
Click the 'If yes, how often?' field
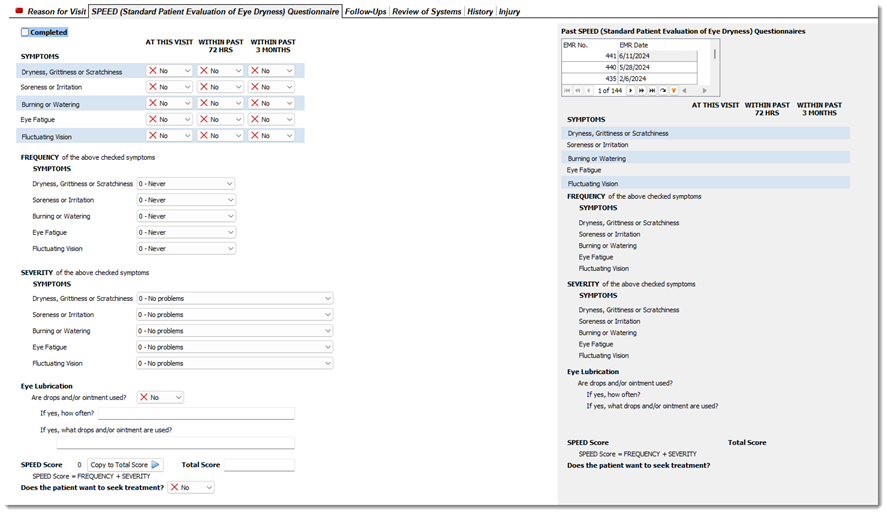pyautogui.click(x=196, y=413)
